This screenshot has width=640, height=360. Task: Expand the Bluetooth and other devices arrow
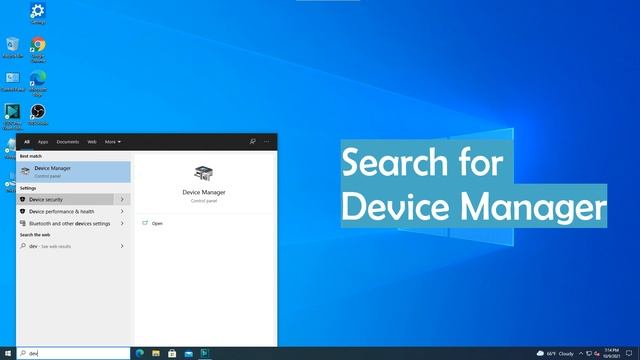coord(122,224)
